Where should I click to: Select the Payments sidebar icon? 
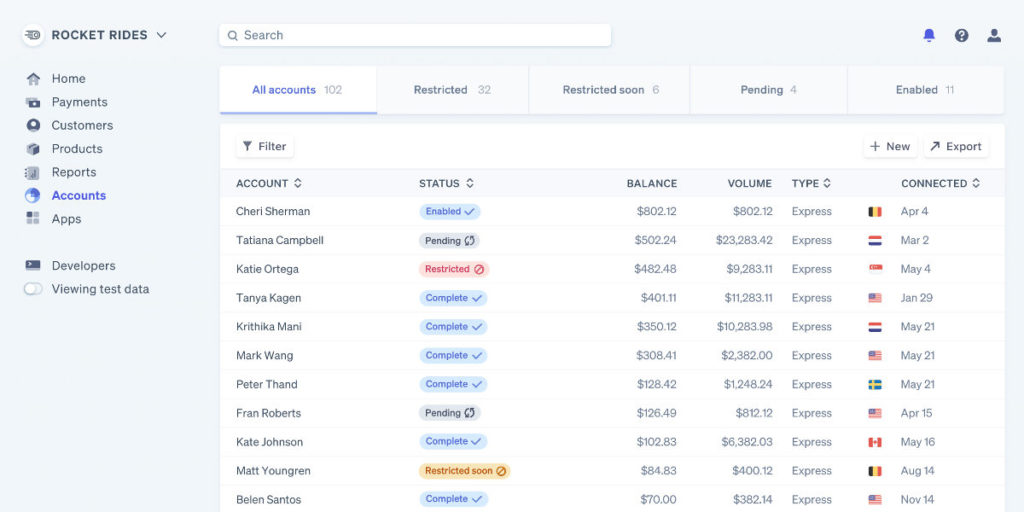34,102
